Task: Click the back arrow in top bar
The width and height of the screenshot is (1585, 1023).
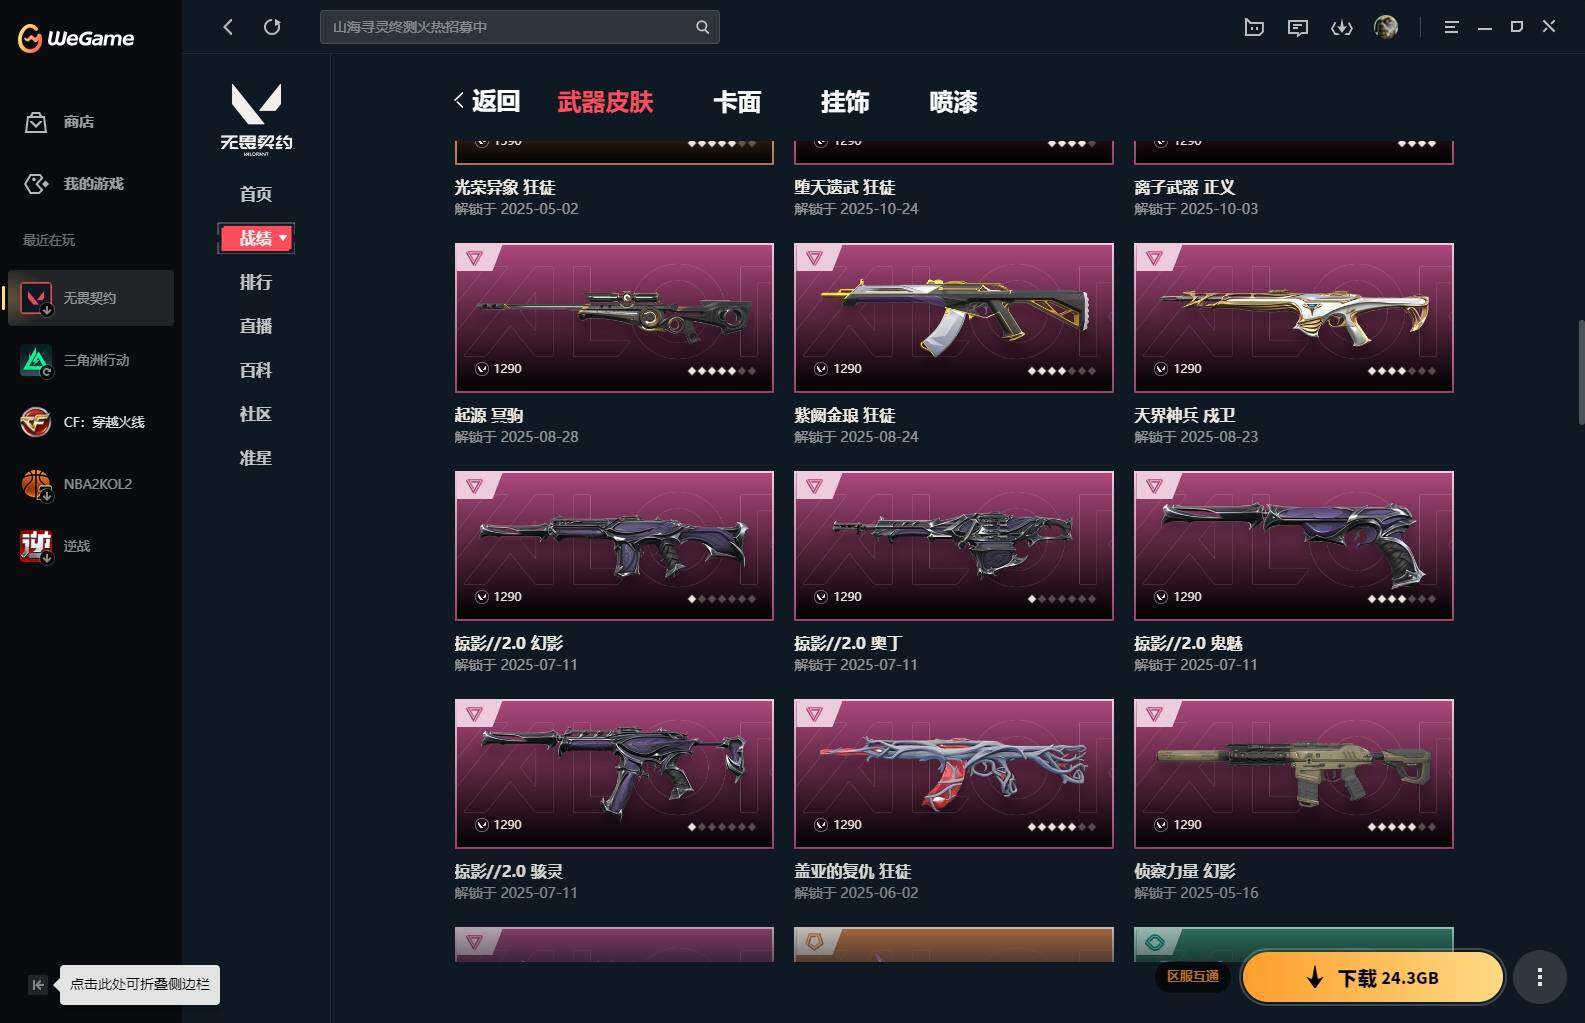Action: (x=228, y=27)
